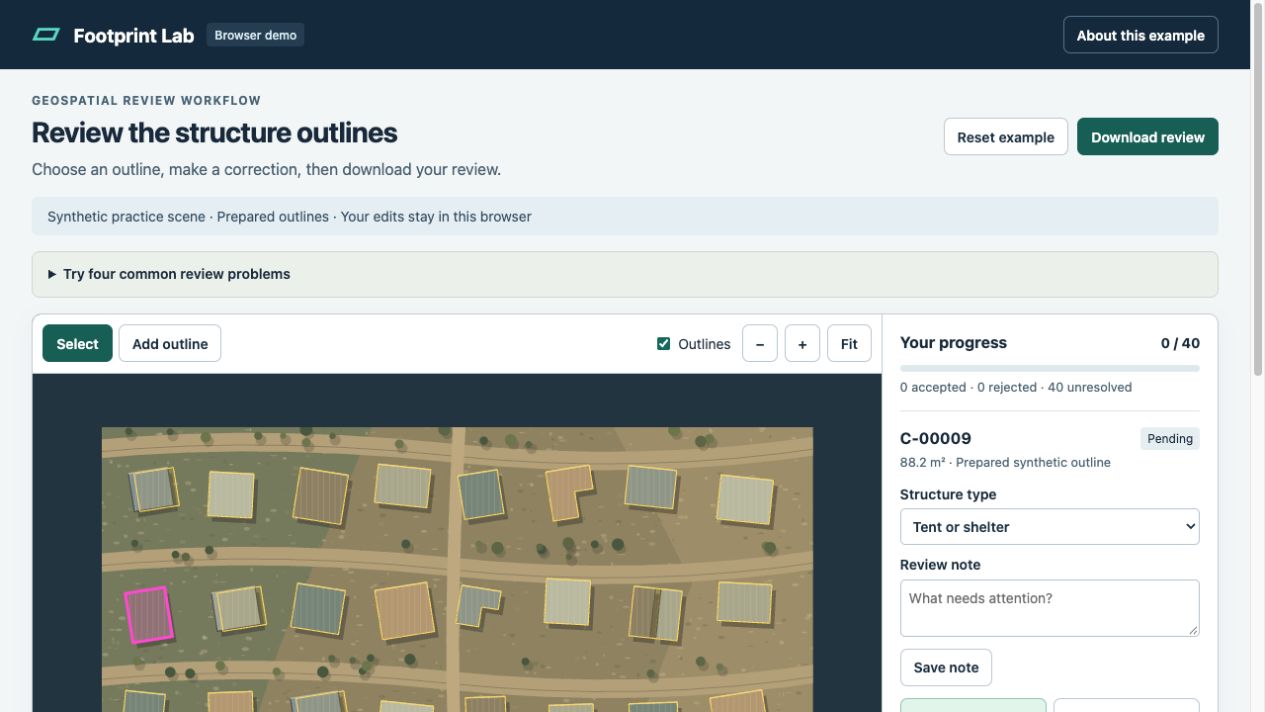Click '88.2 m² · Prepared synthetic outline' text
Image resolution: width=1265 pixels, height=712 pixels.
click(x=1005, y=462)
